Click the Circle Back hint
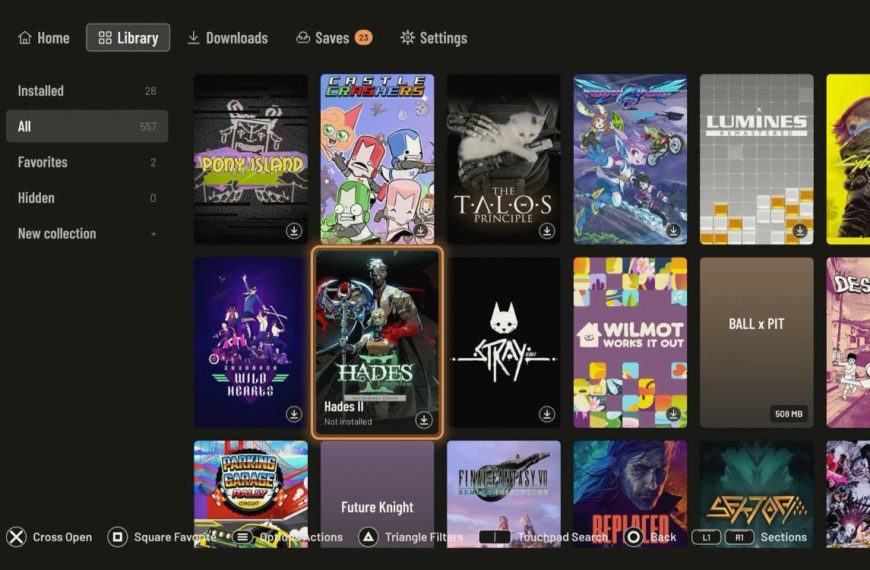 [x=649, y=537]
